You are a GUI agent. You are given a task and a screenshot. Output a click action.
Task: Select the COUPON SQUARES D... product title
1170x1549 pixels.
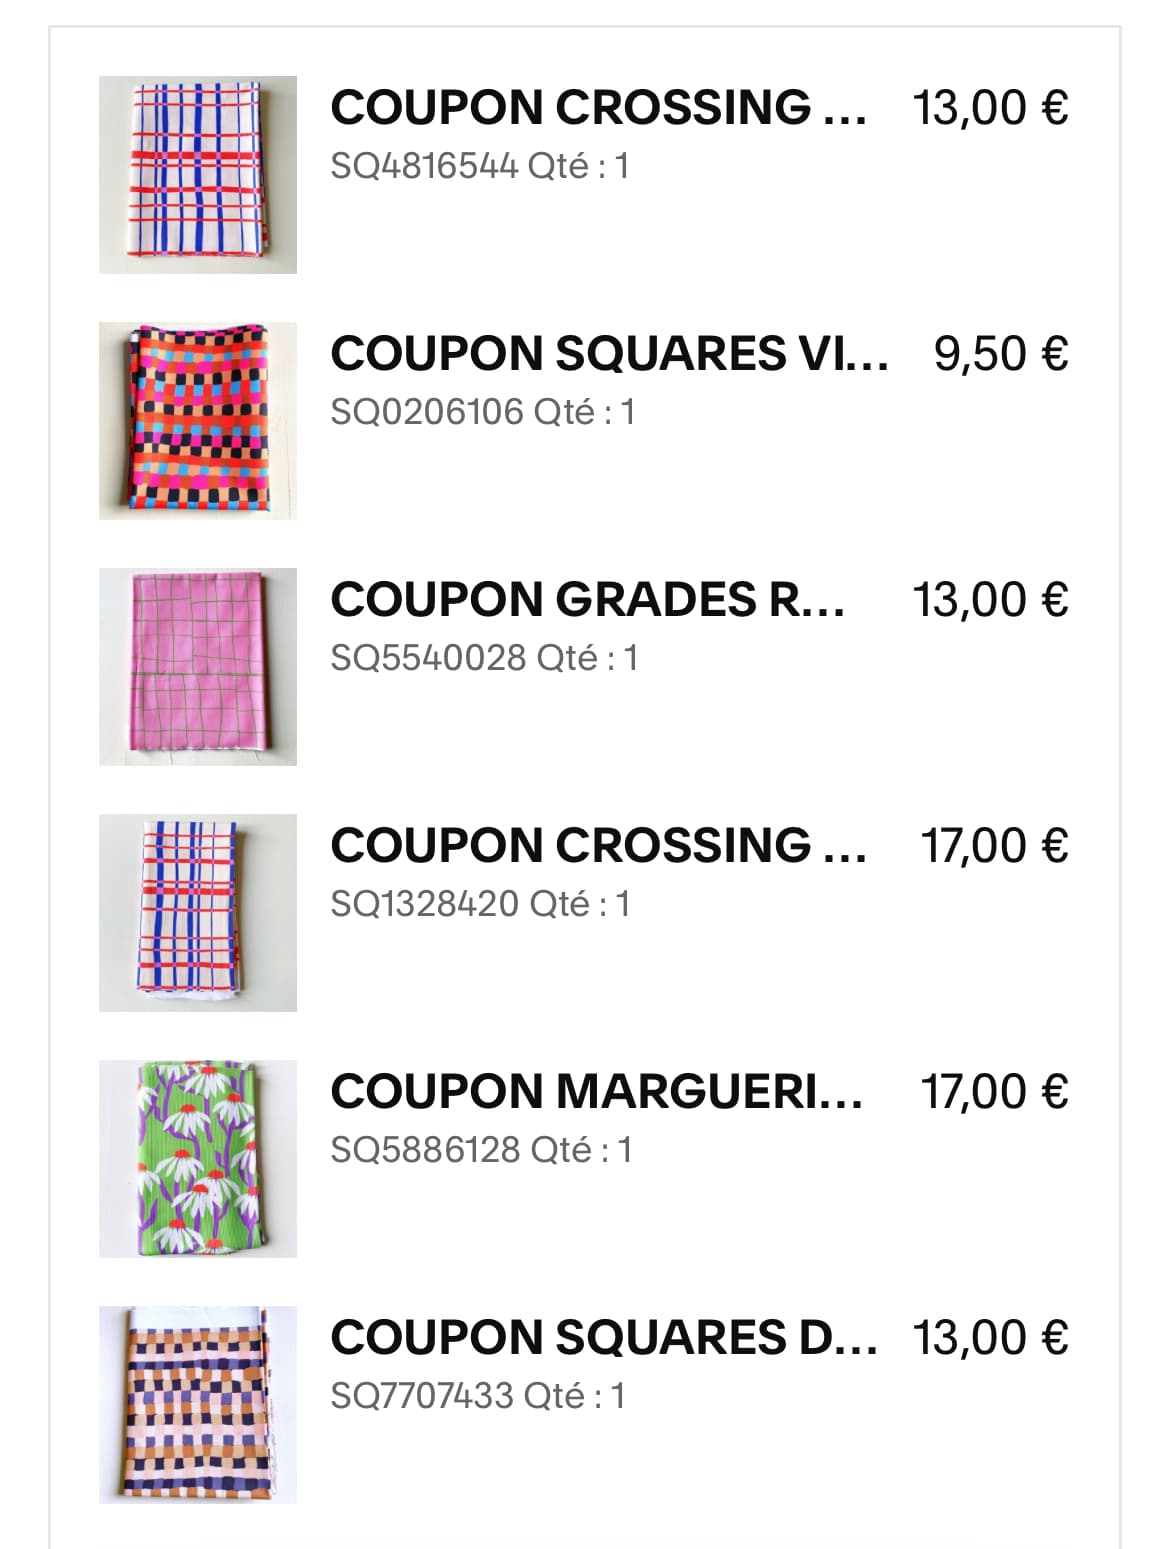pyautogui.click(x=604, y=1338)
